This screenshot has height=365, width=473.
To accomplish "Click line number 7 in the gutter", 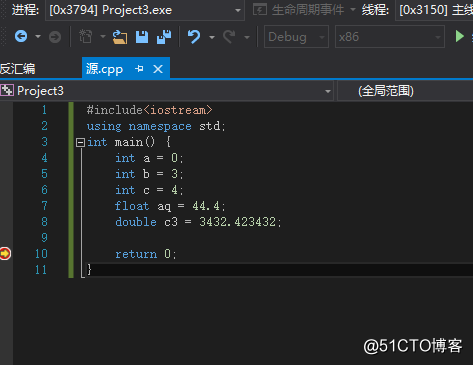I will 44,206.
